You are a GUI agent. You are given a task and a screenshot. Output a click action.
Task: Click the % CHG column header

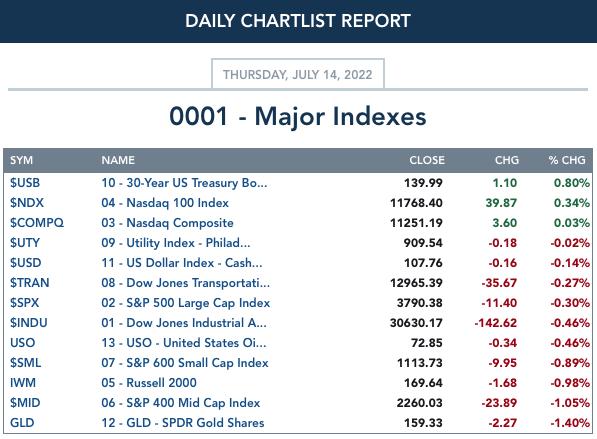pos(567,160)
